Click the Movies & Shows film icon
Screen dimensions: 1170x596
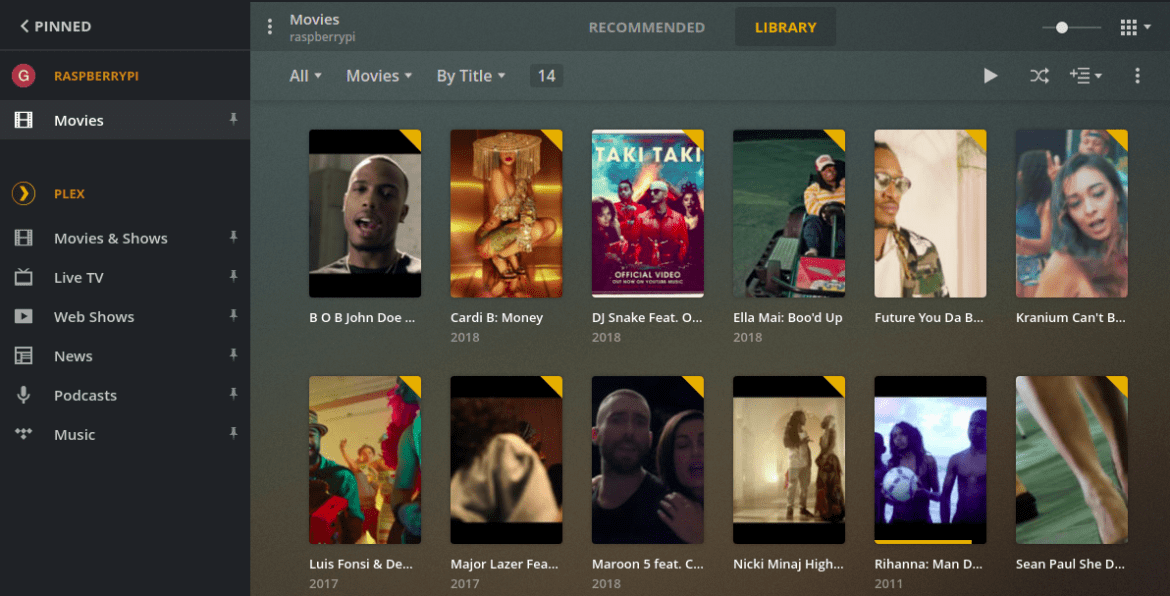pos(24,238)
